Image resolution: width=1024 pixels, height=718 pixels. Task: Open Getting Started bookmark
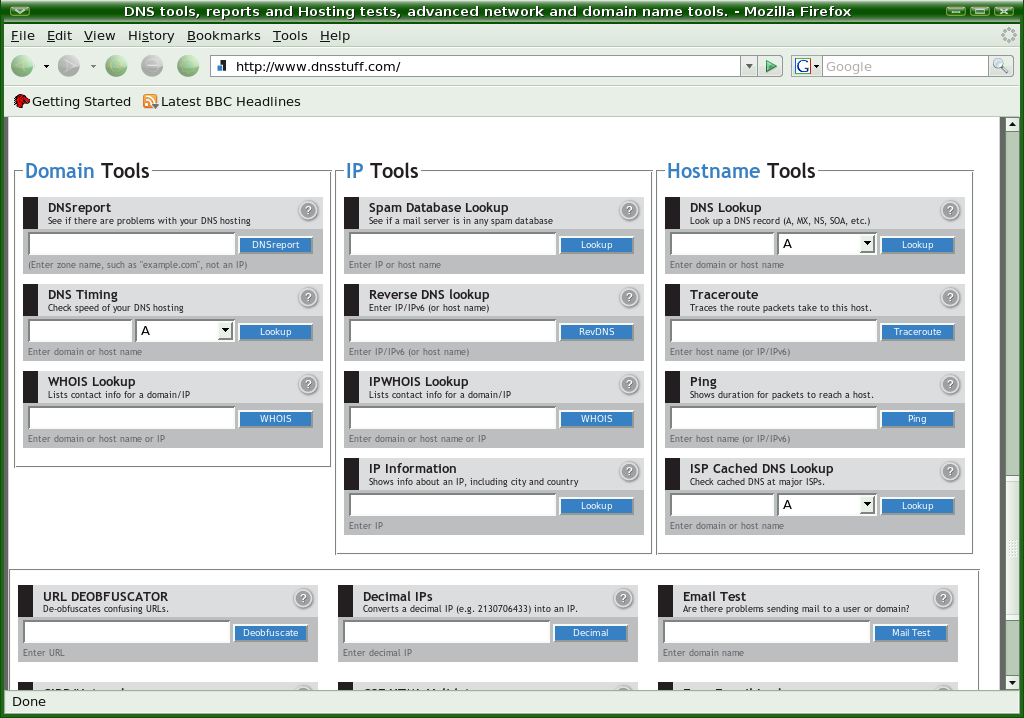[x=72, y=101]
